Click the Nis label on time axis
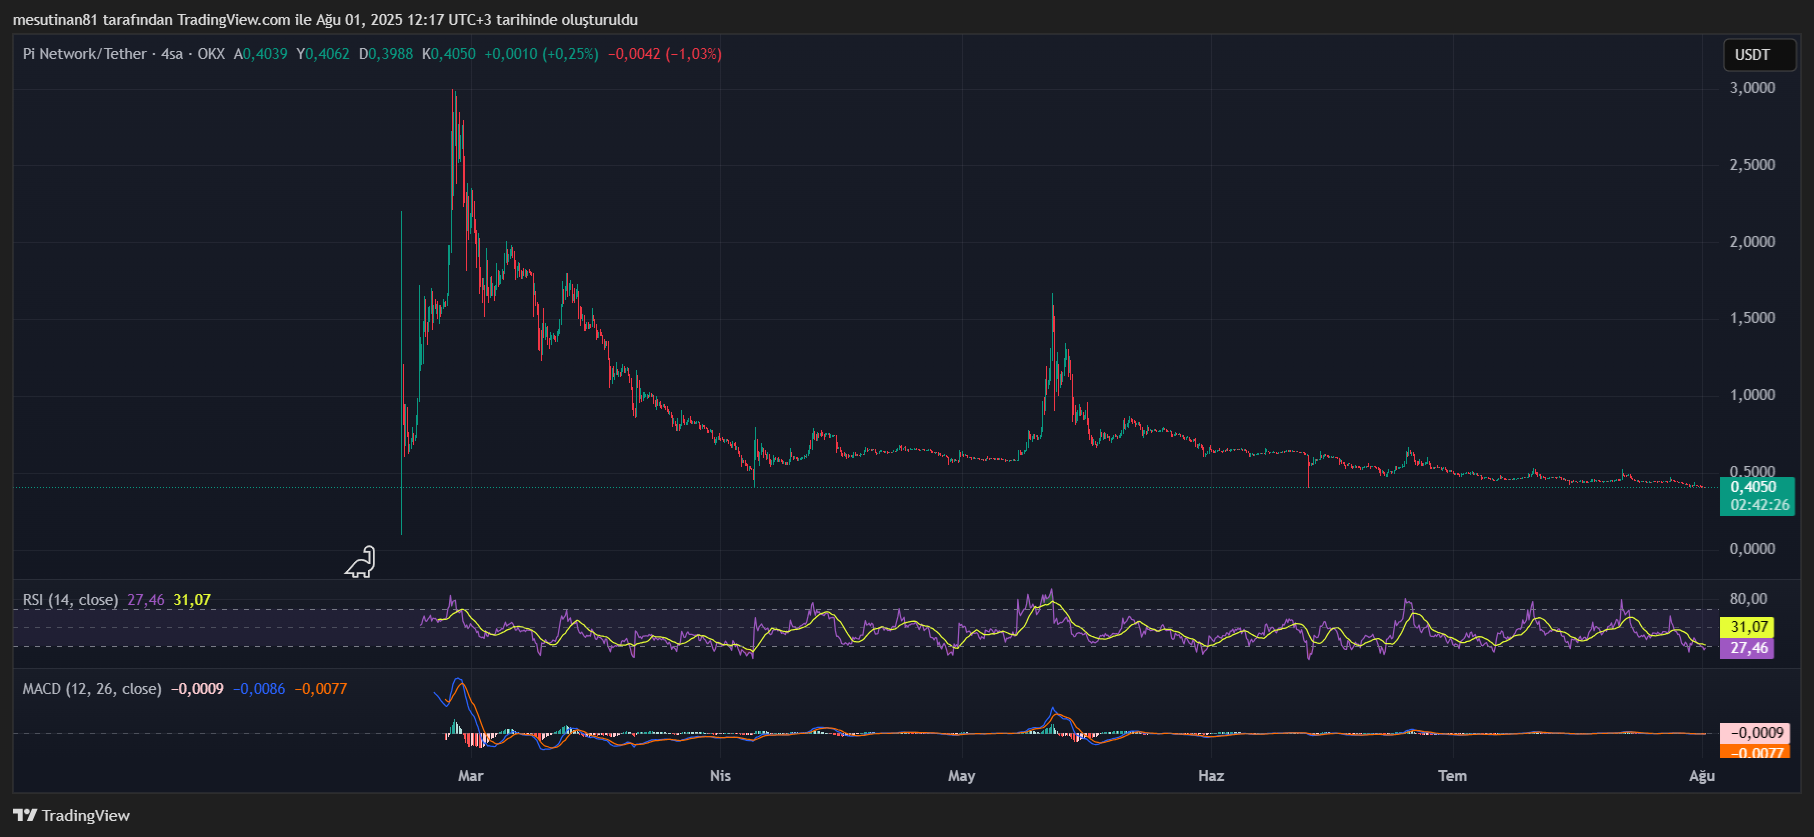 (720, 776)
